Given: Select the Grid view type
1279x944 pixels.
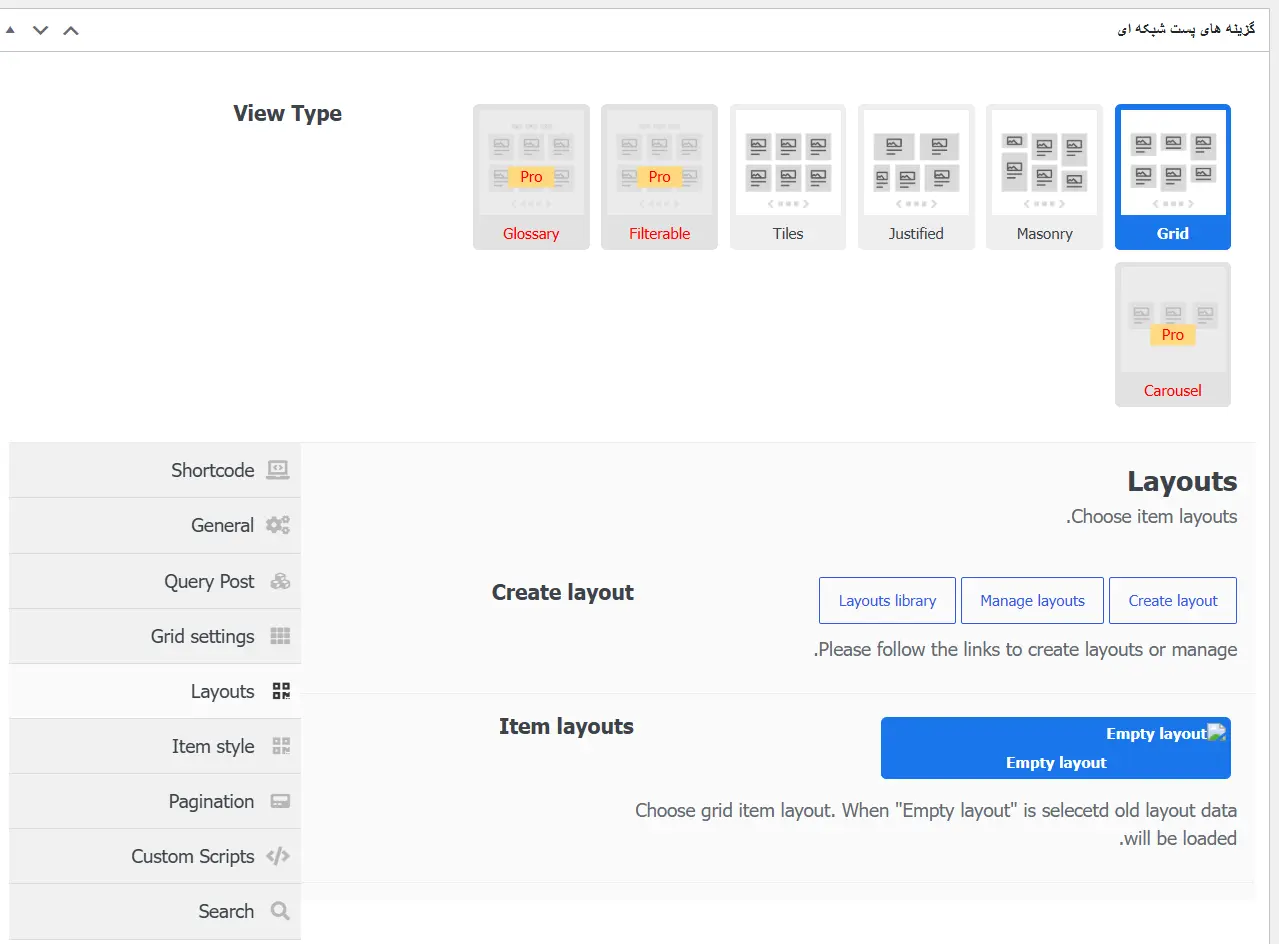Looking at the screenshot, I should point(1173,177).
